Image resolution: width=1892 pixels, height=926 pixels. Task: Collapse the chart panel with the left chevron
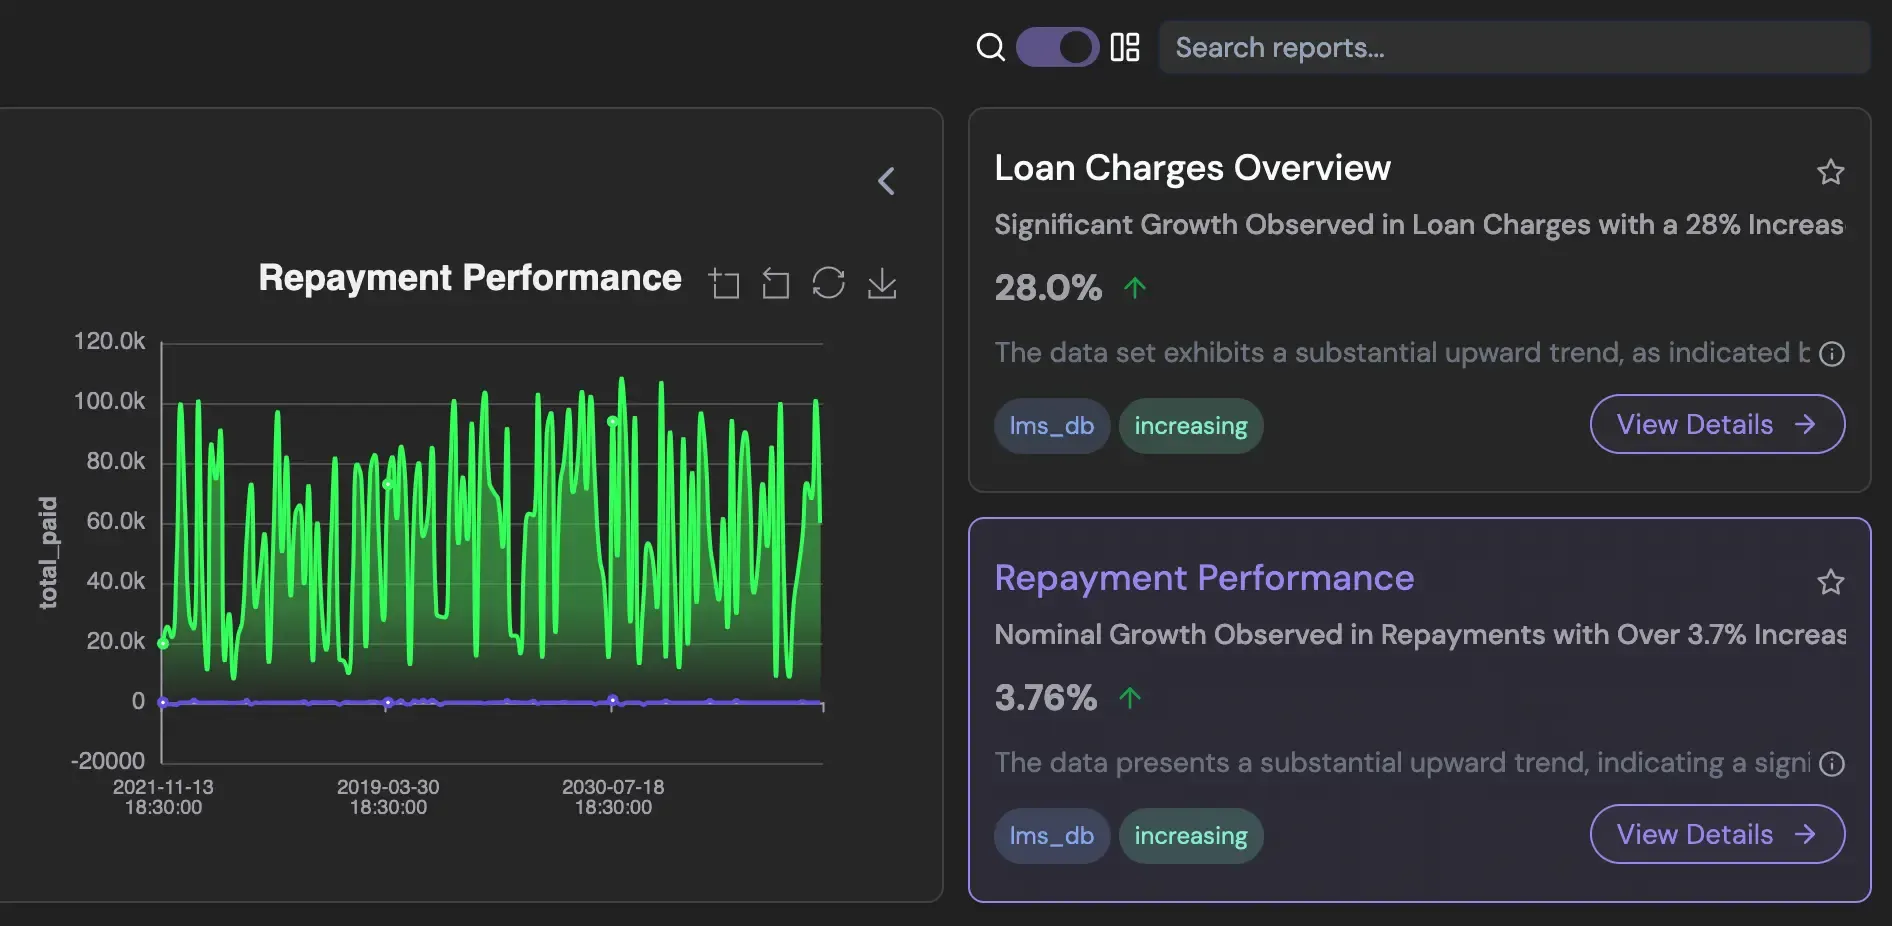pos(886,181)
